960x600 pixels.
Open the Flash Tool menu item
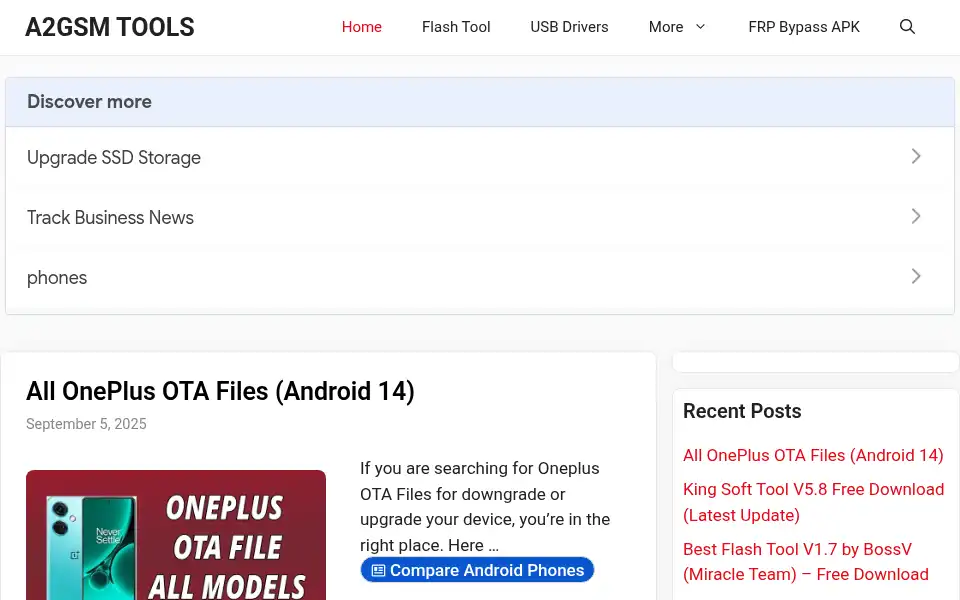pyautogui.click(x=456, y=27)
